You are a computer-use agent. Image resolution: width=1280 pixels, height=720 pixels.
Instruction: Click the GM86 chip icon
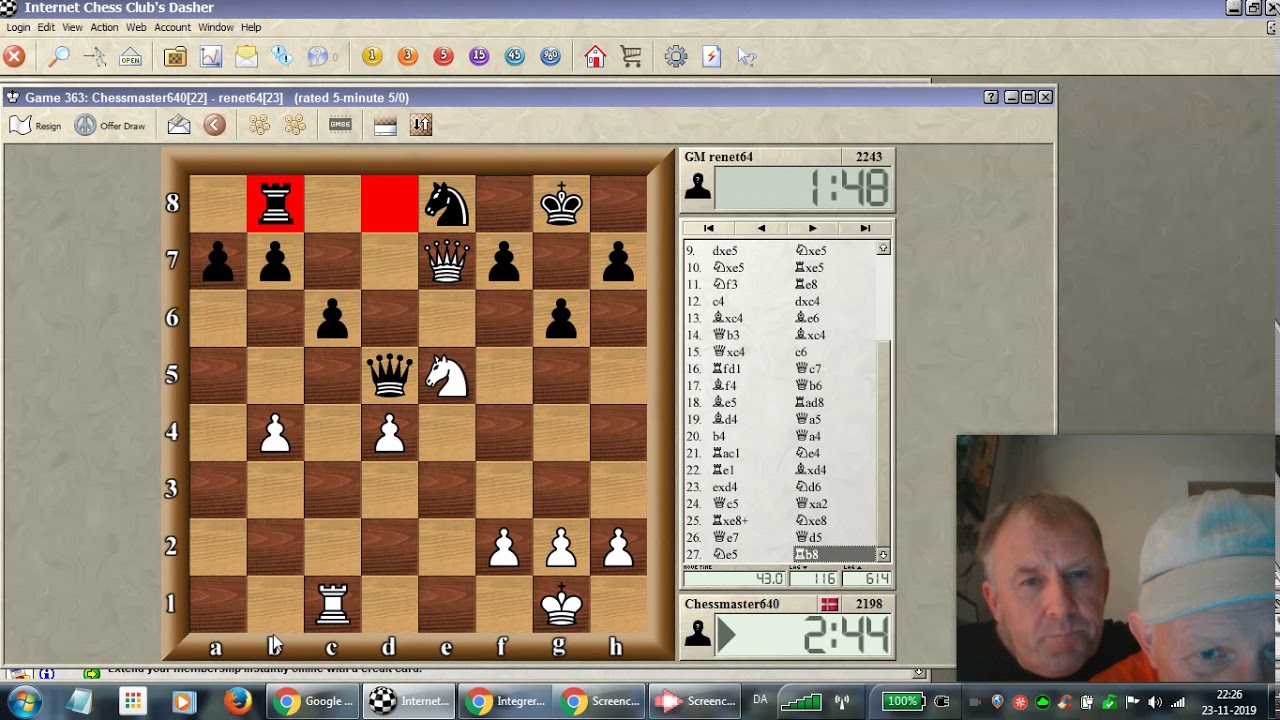(340, 125)
